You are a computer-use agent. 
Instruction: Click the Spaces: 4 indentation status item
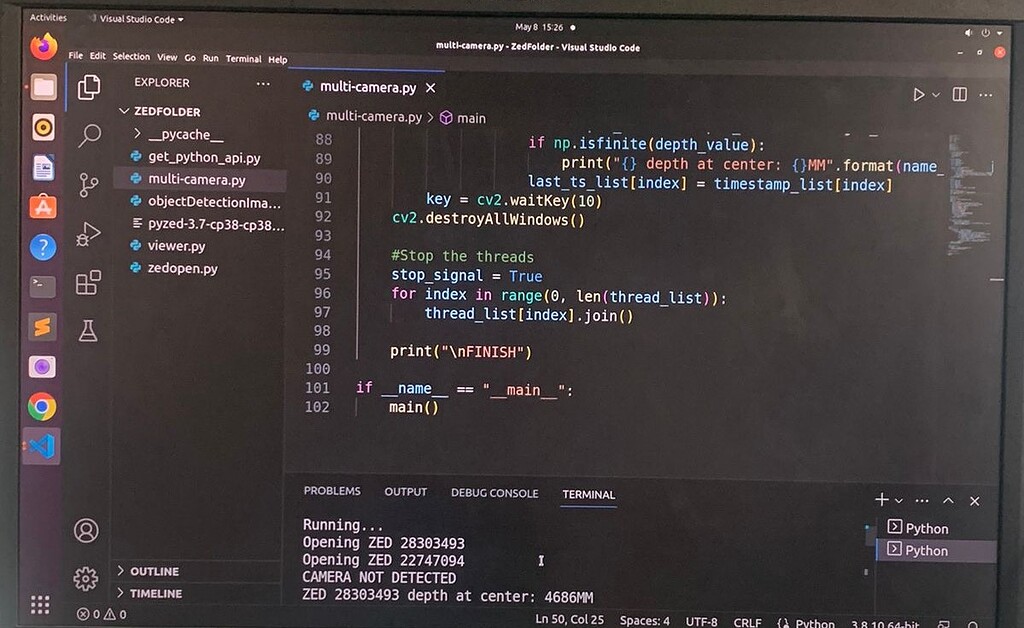coord(644,621)
